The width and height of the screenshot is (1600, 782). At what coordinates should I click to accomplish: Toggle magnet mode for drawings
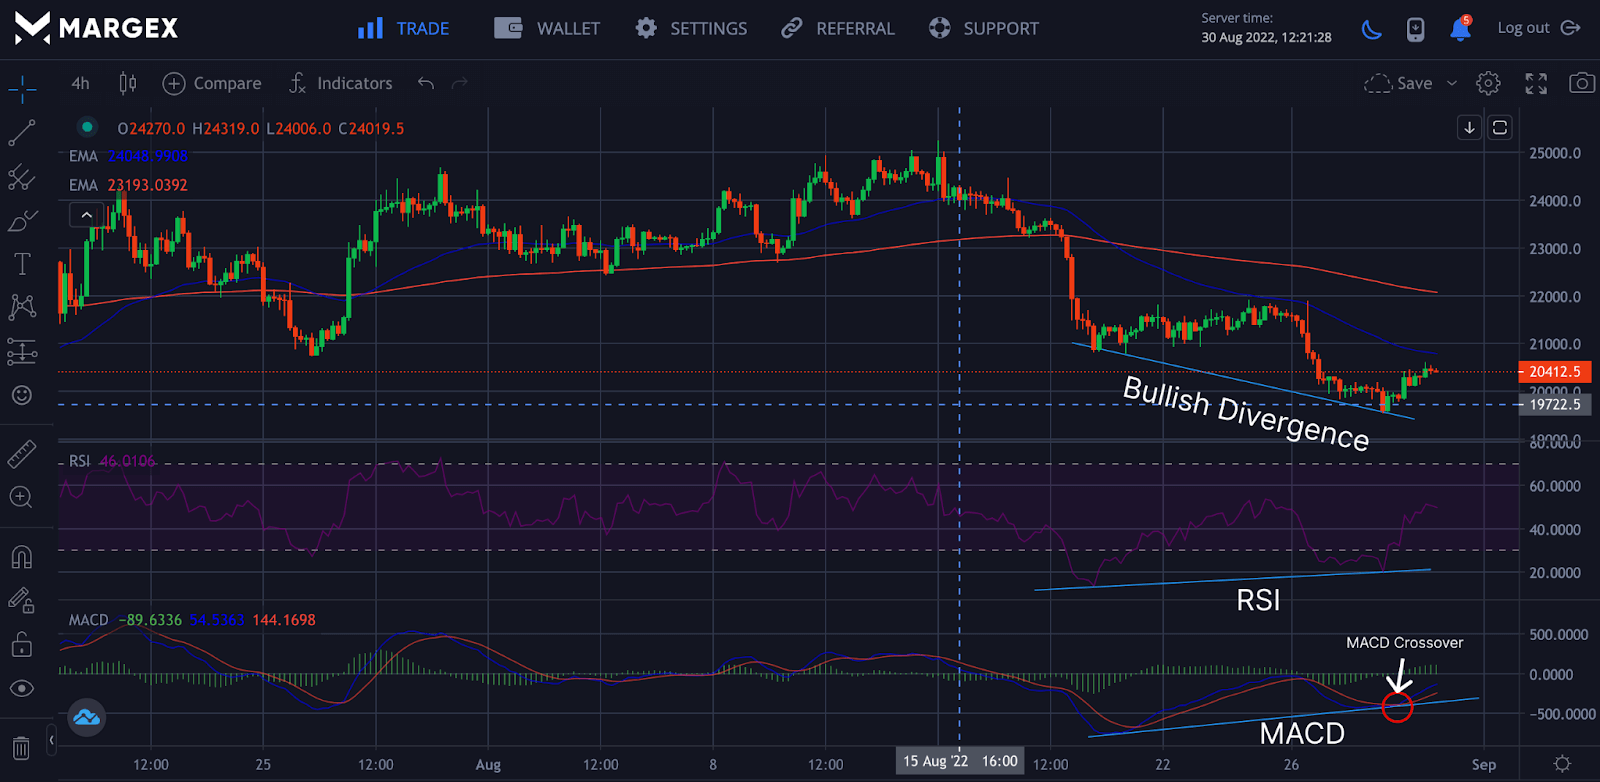(21, 557)
